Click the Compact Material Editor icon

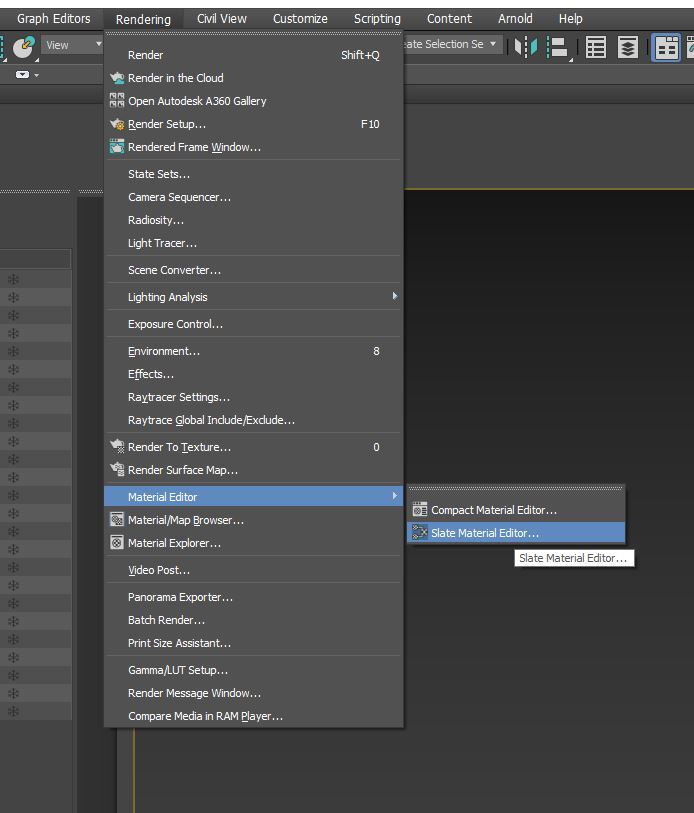[x=420, y=510]
